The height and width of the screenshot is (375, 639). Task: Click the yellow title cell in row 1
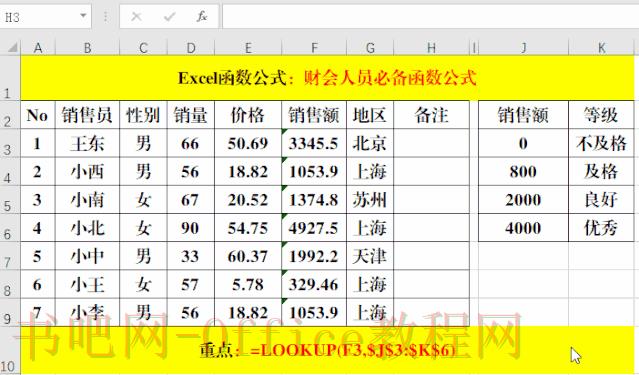[327, 78]
